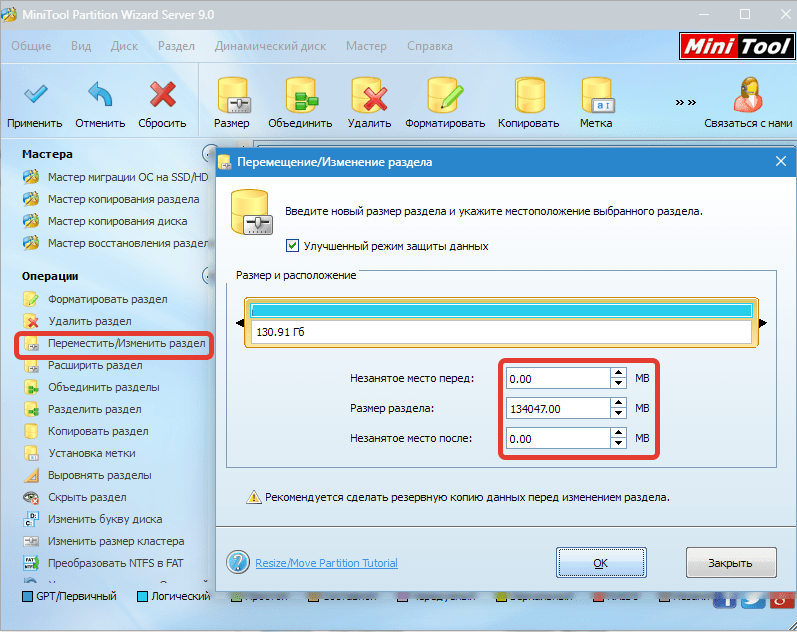Launch Мастер копирования диска
797x632 pixels.
(105, 221)
